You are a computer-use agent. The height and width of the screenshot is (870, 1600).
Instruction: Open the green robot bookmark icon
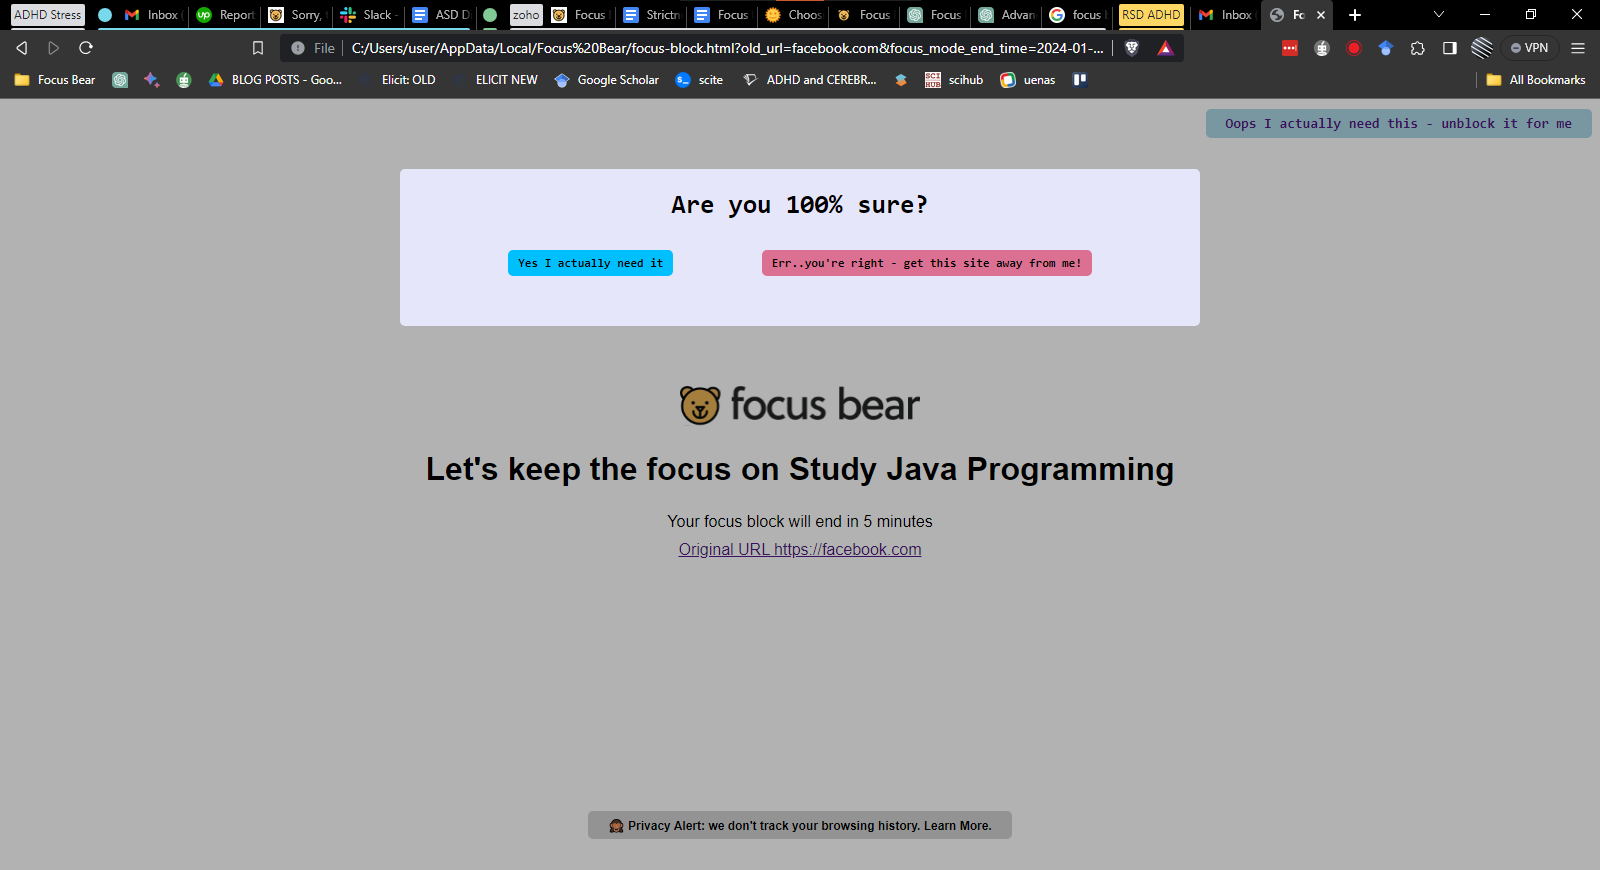184,80
